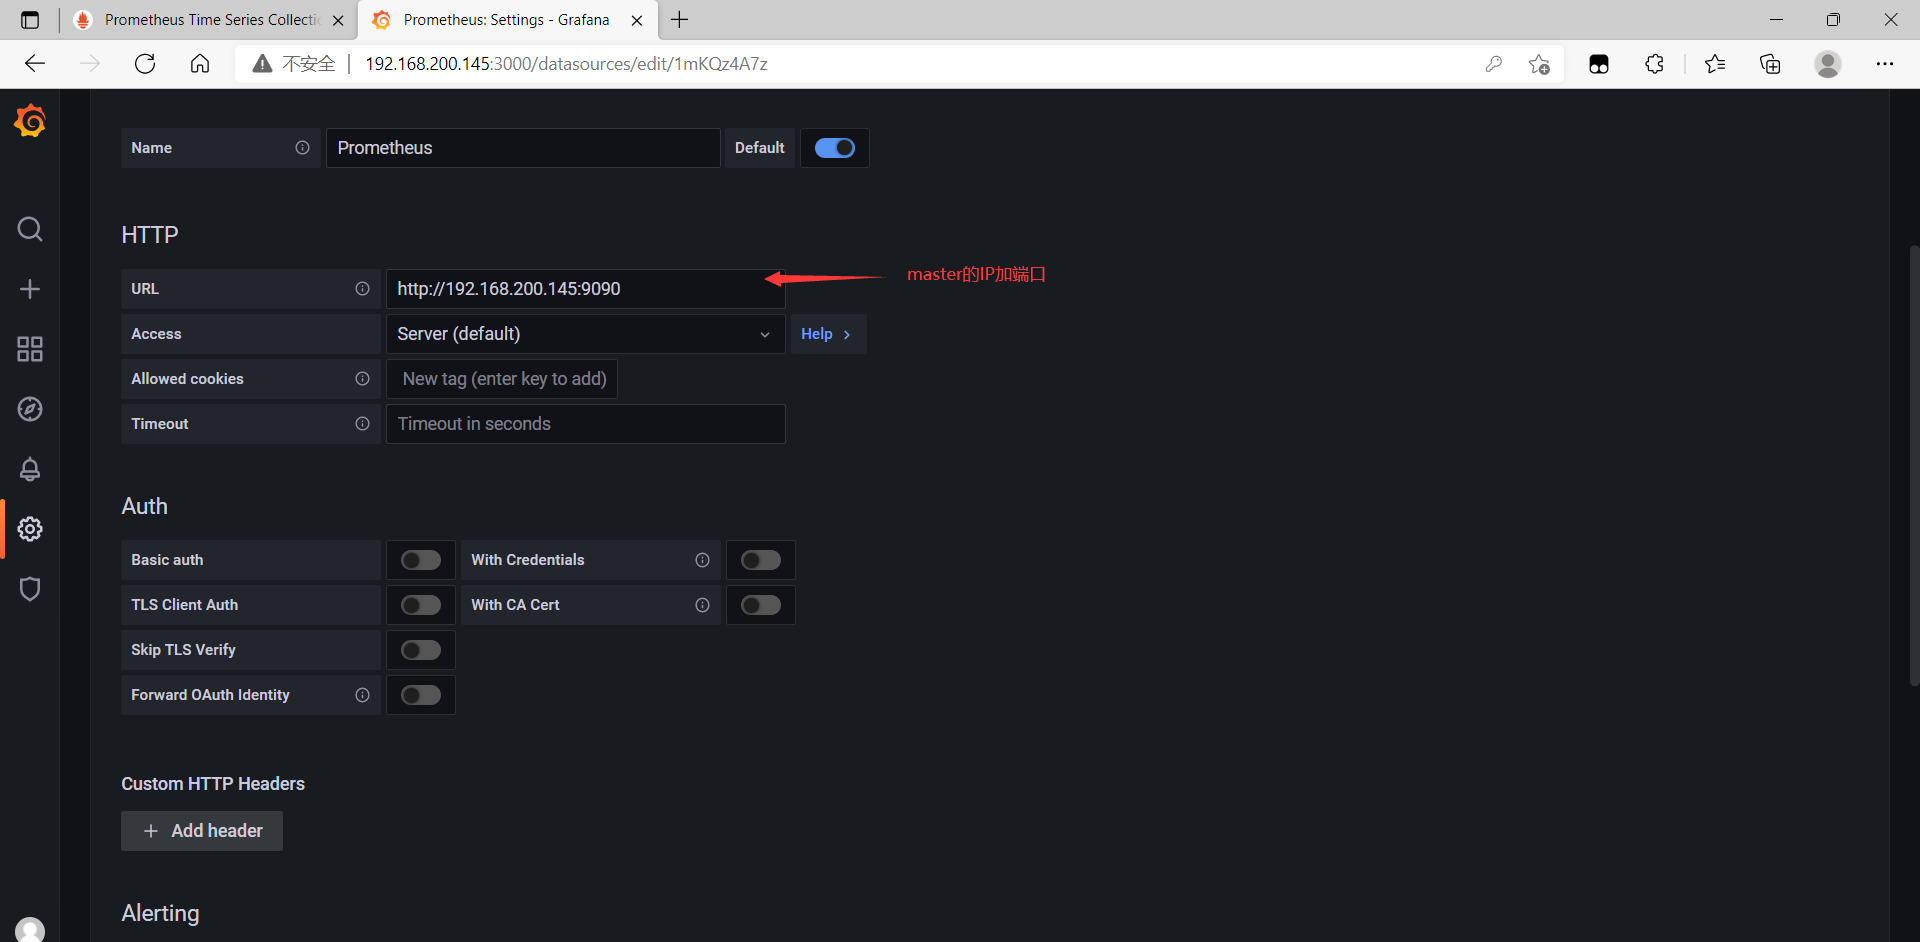Viewport: 1920px width, 942px height.
Task: Click the browser address bar
Action: tap(900, 64)
